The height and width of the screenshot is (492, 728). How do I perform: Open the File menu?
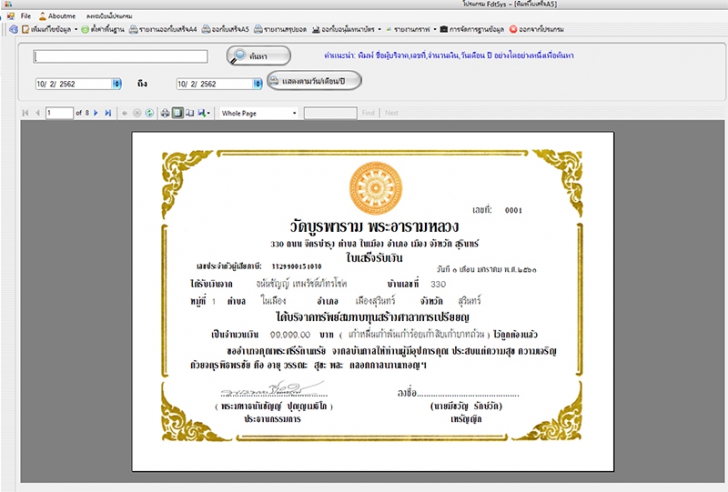coord(26,16)
